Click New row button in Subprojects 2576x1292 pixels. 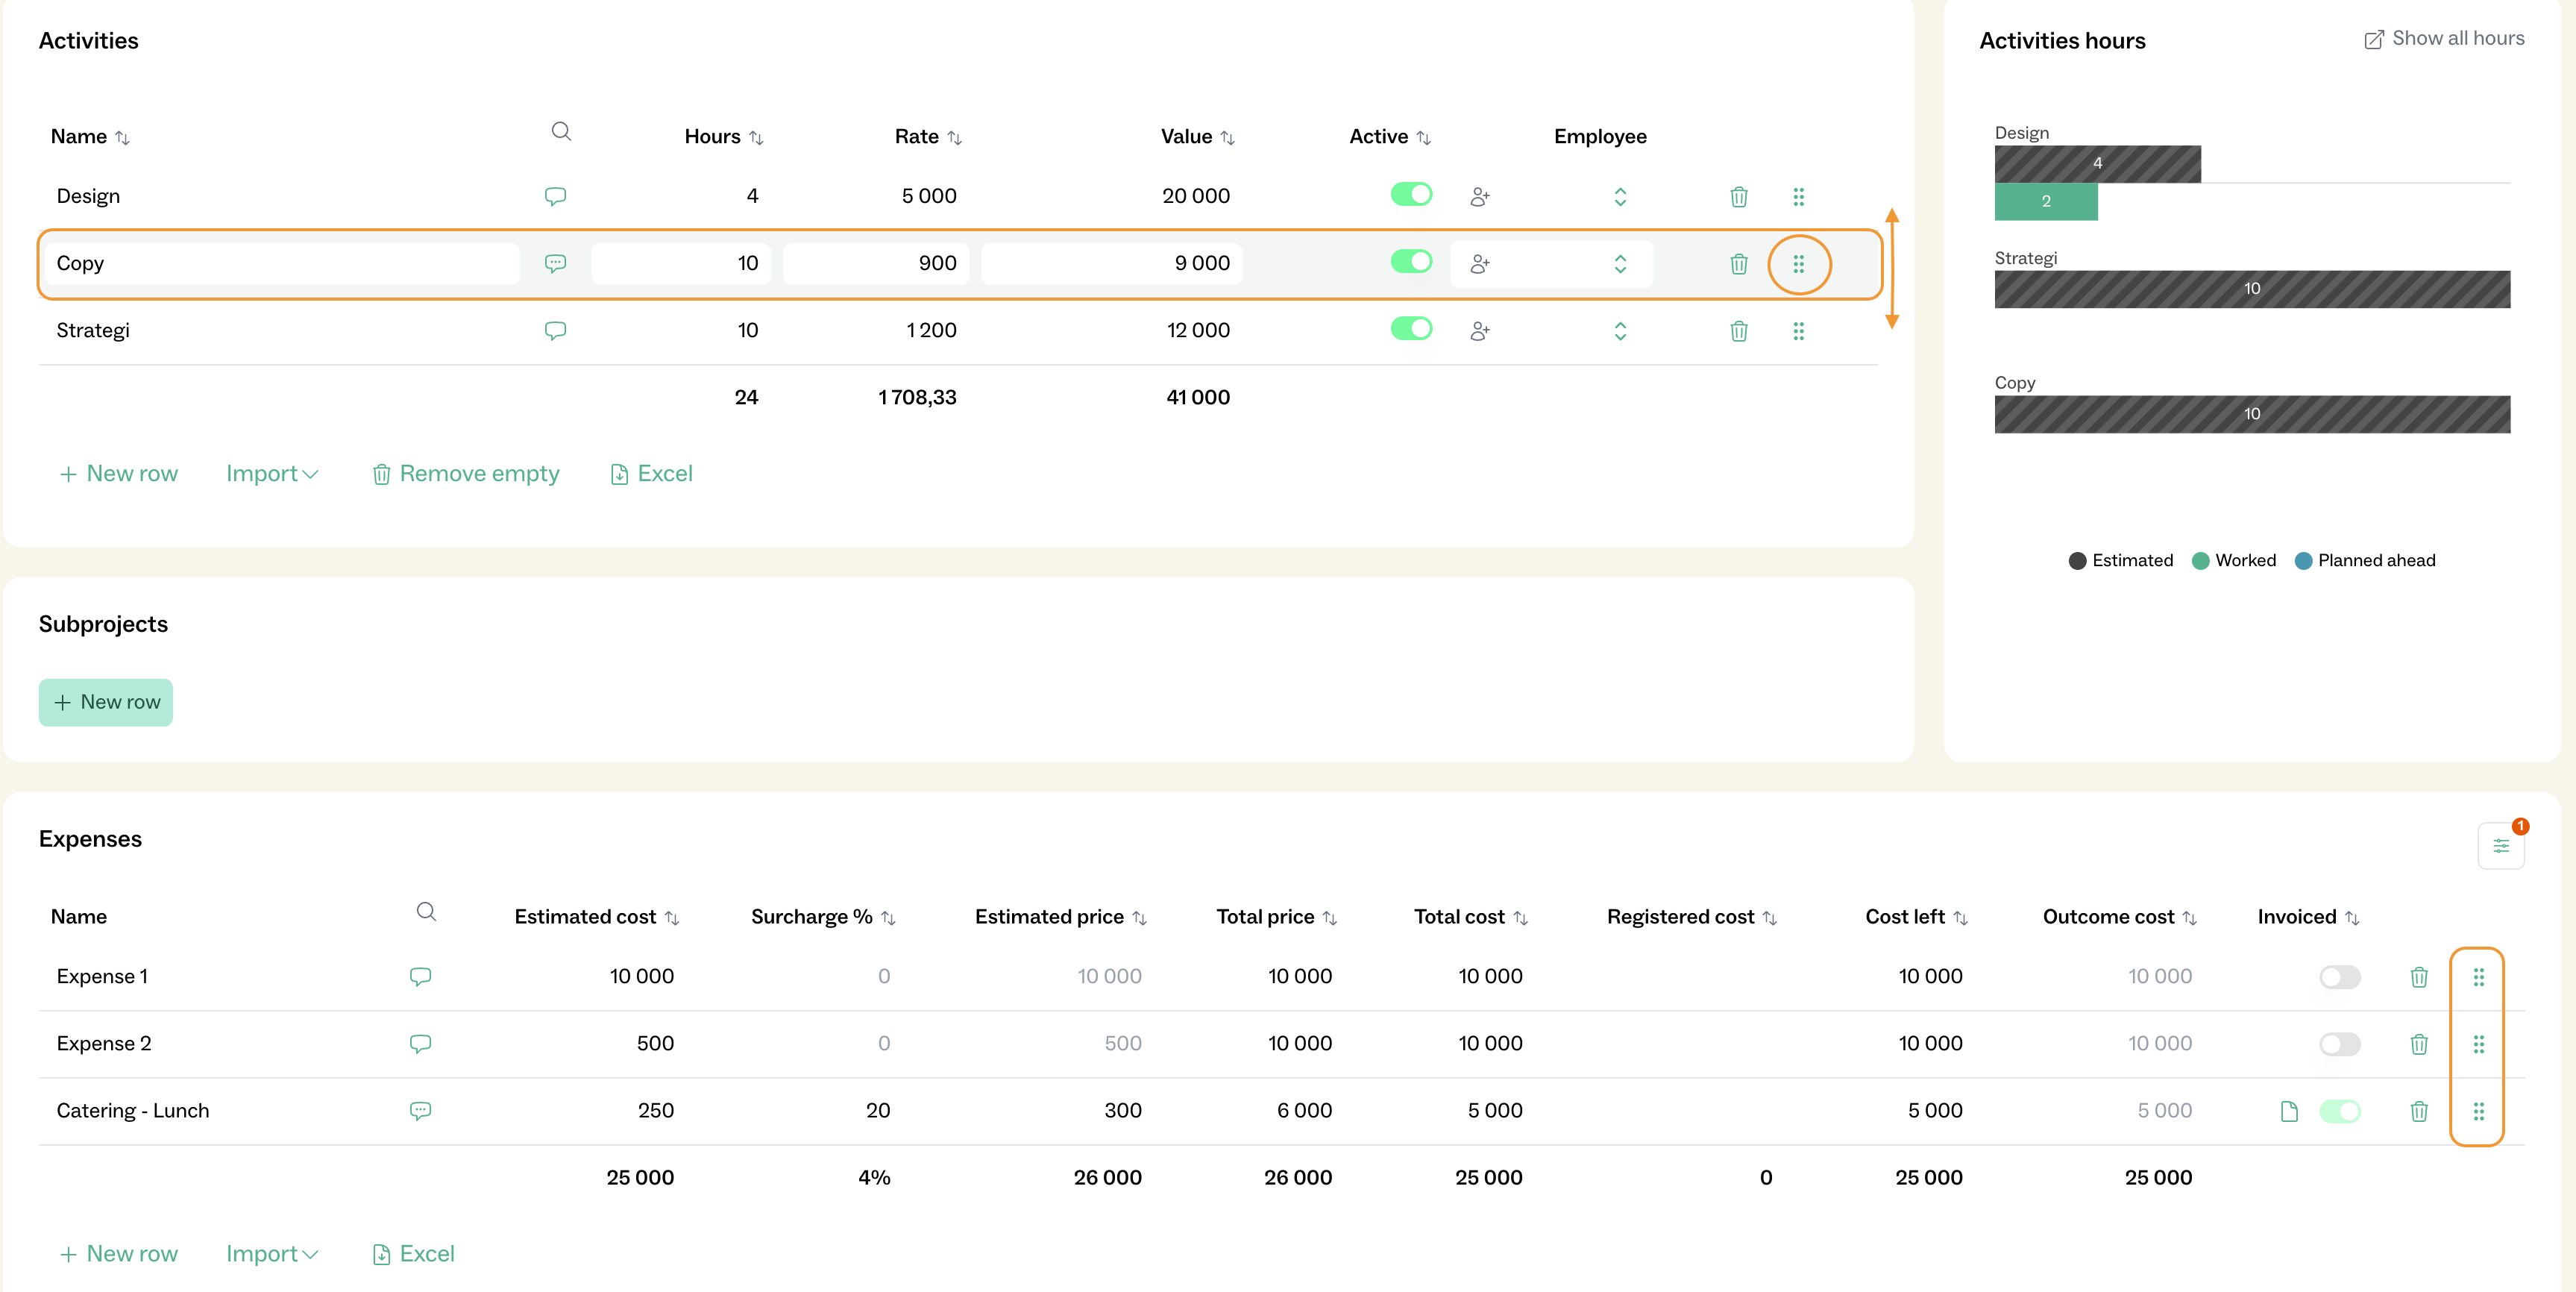coord(106,702)
